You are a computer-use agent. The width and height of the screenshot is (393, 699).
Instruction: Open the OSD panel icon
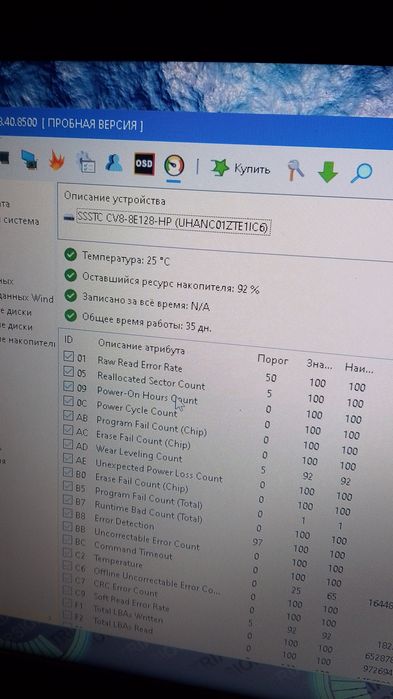(x=144, y=164)
